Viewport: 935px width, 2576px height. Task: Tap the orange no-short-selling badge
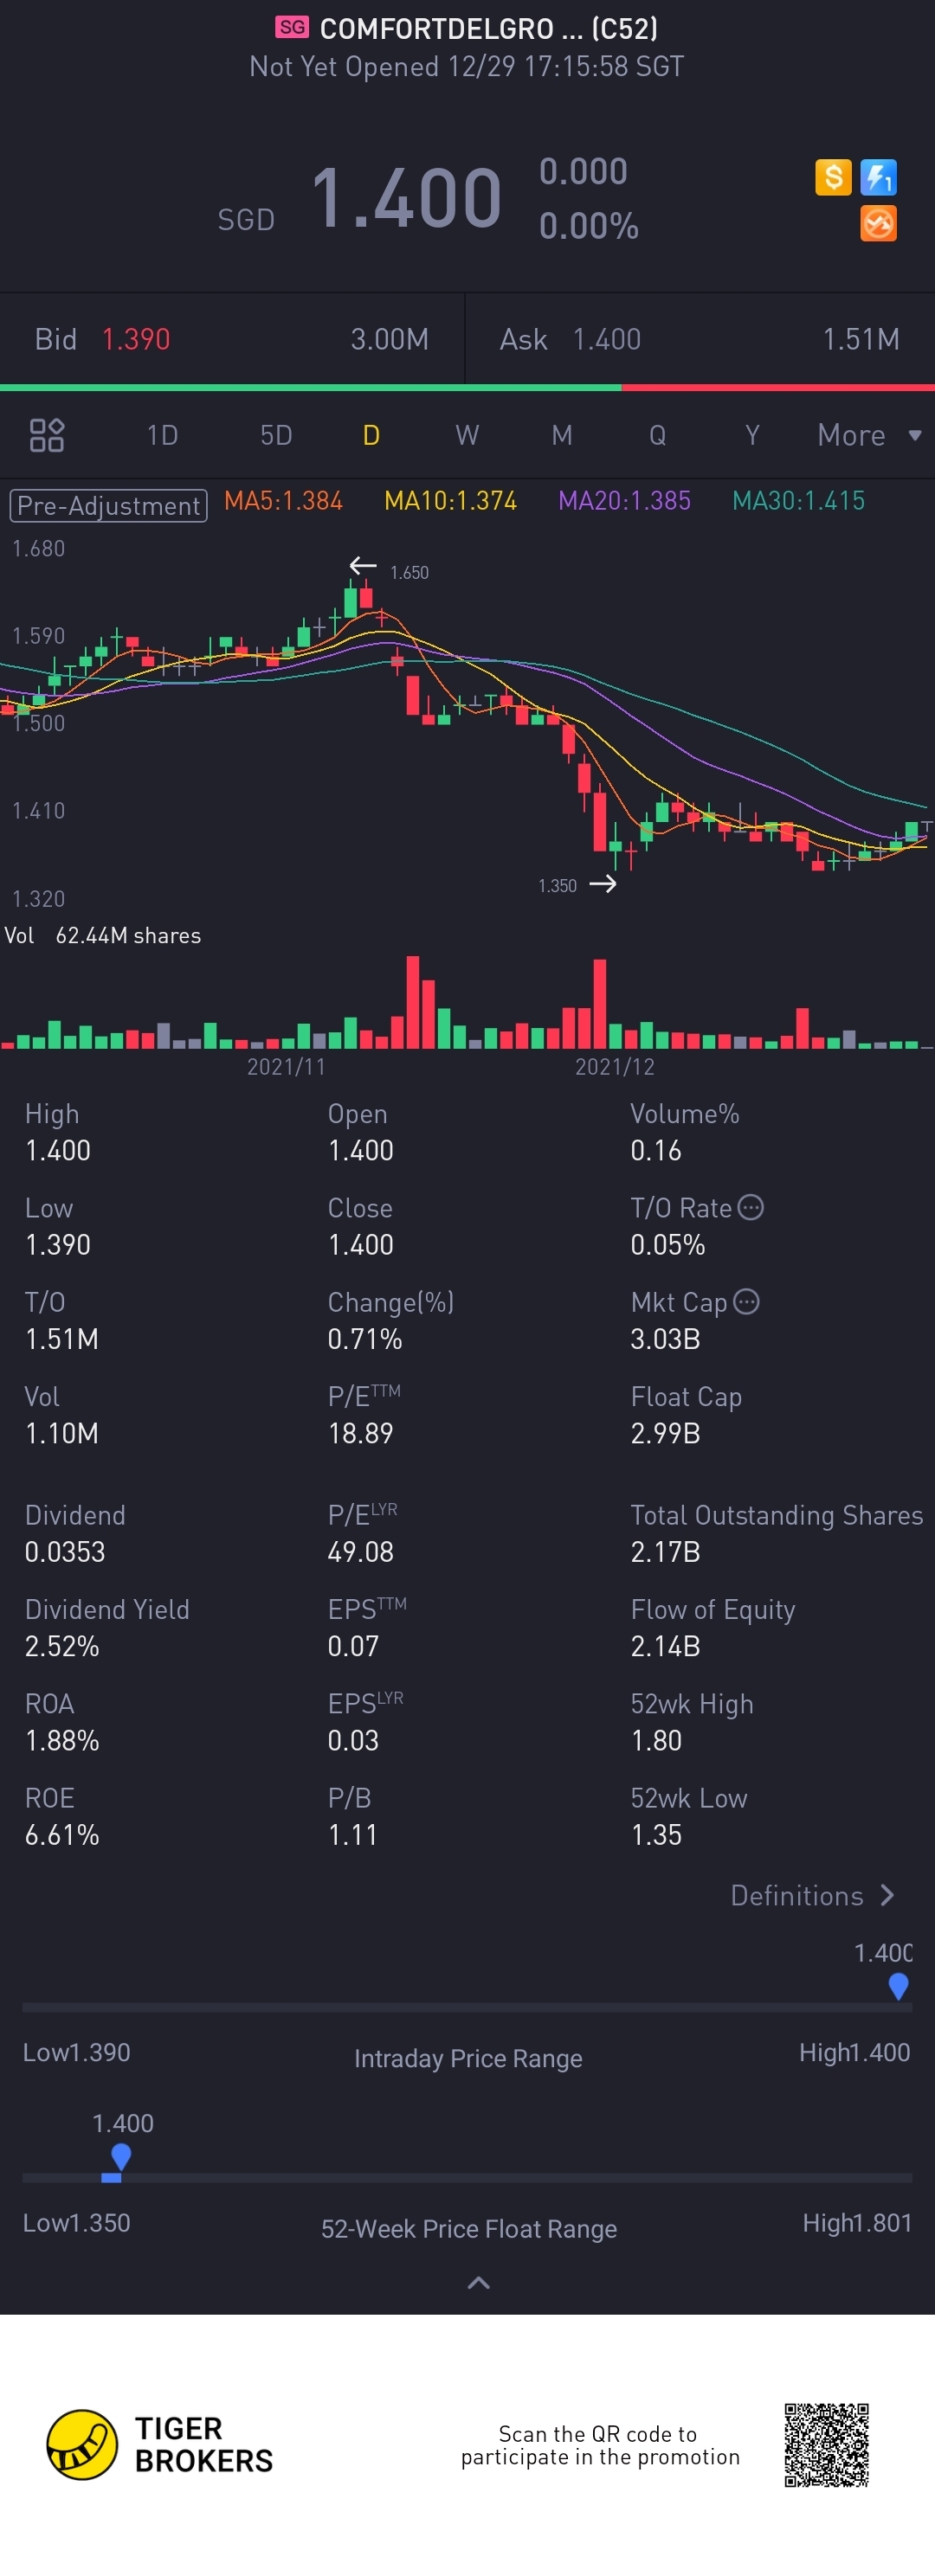click(878, 224)
